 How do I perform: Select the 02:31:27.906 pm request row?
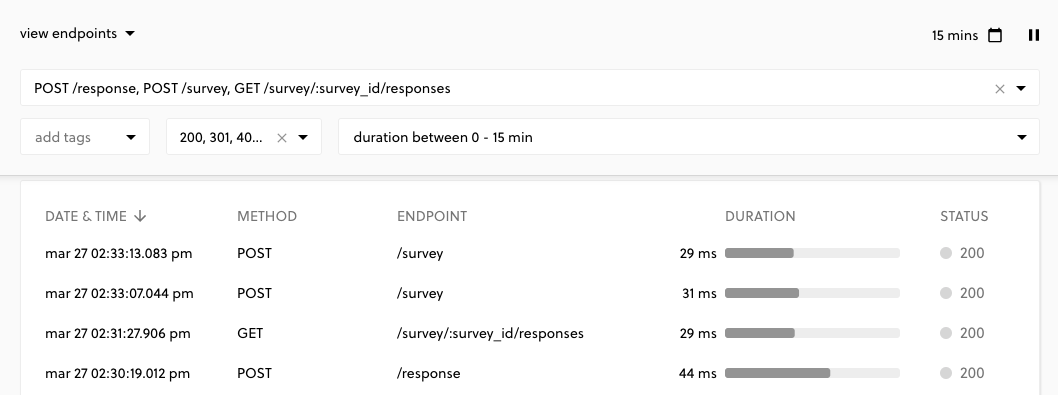coord(530,333)
